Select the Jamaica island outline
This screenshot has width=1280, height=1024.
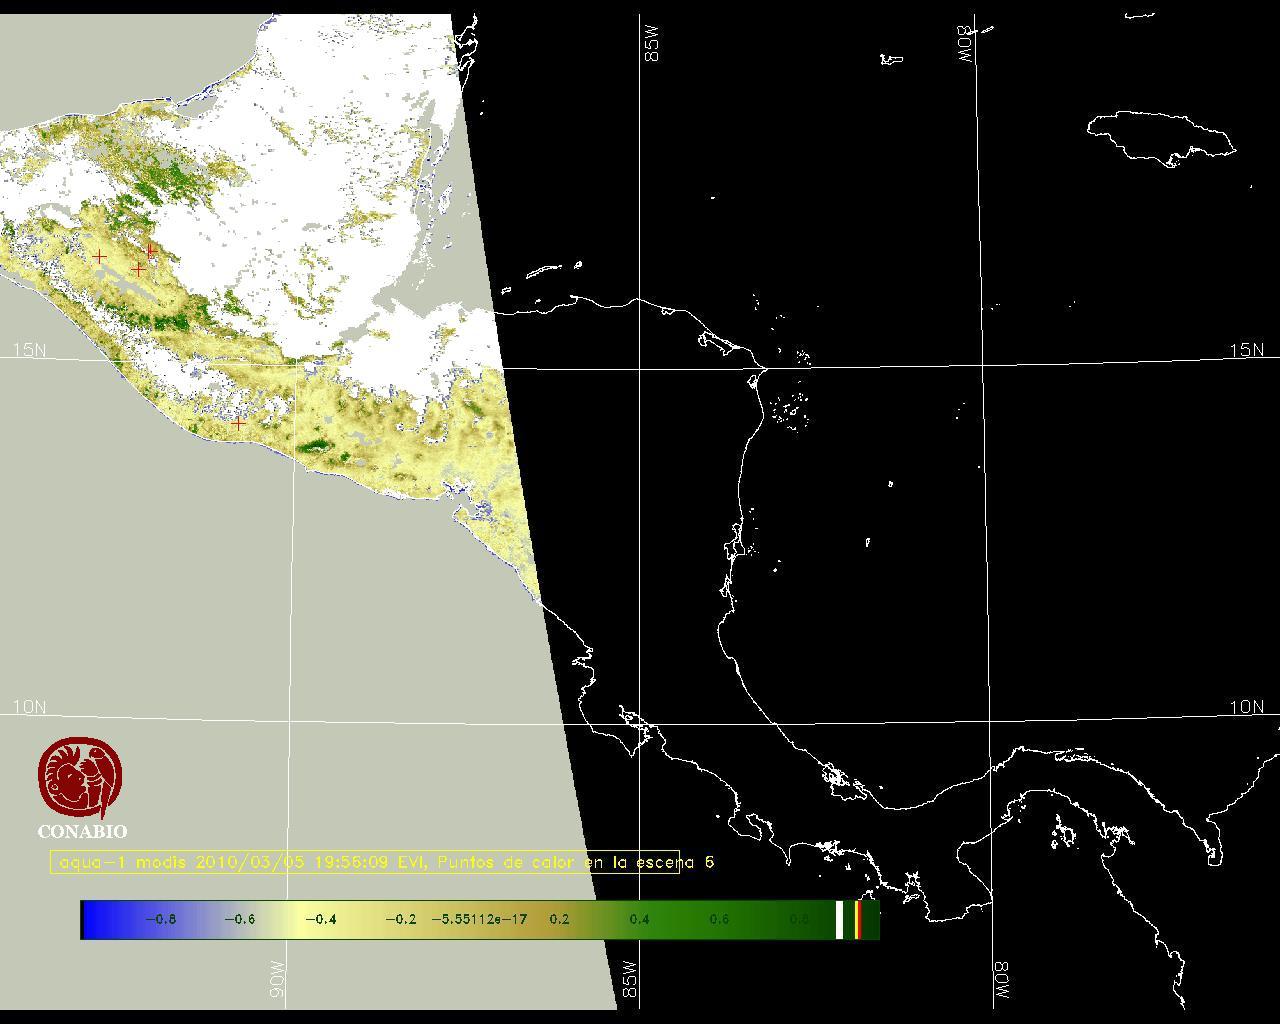tap(1160, 136)
